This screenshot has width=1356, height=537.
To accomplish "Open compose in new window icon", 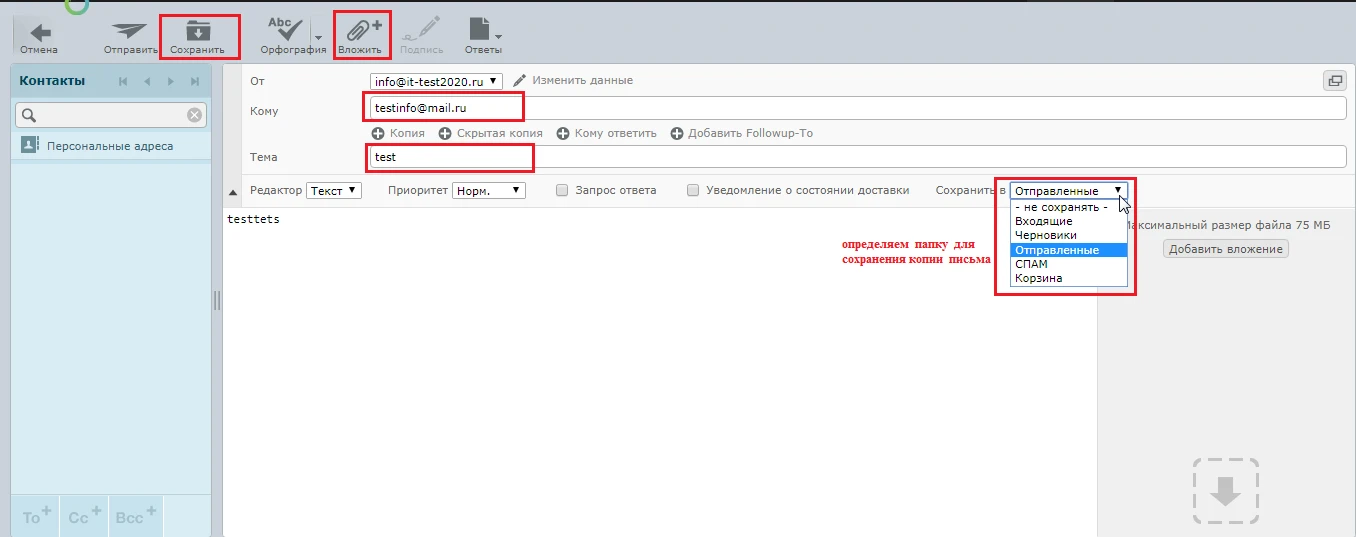I will click(x=1334, y=81).
